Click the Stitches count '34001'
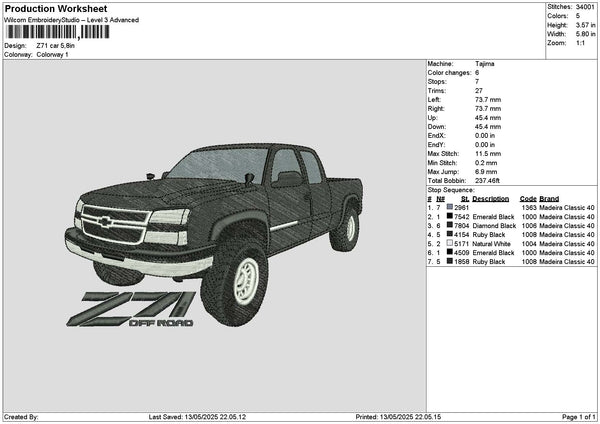 (x=585, y=7)
